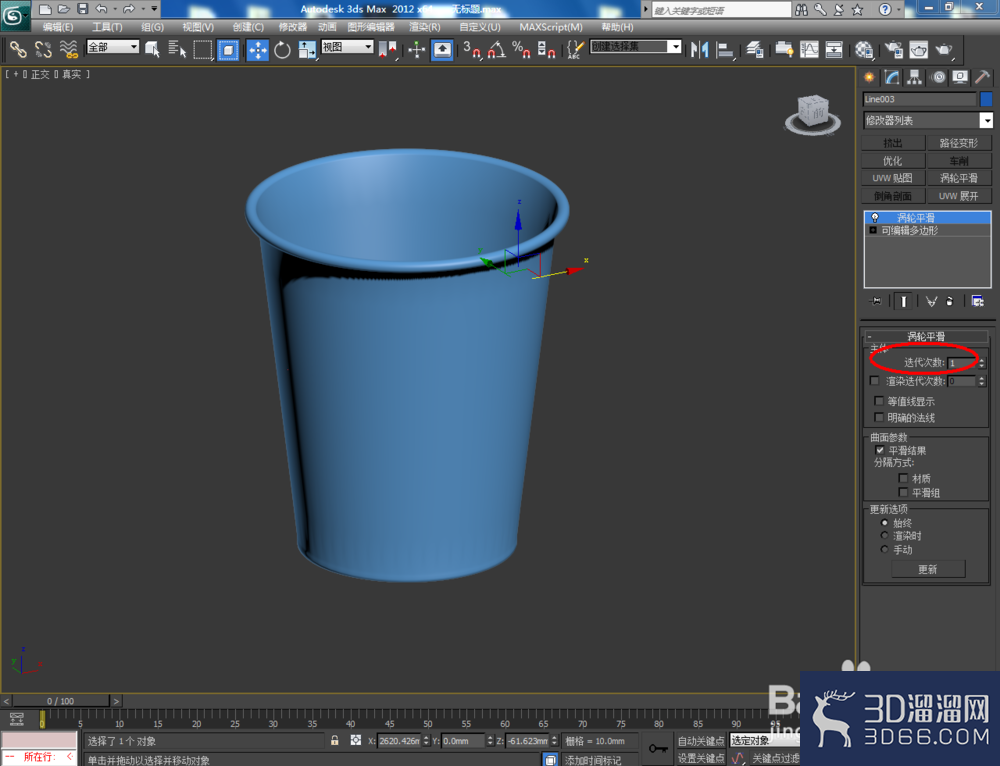Open the 工具(T) menu
This screenshot has height=766, width=1000.
[x=107, y=27]
